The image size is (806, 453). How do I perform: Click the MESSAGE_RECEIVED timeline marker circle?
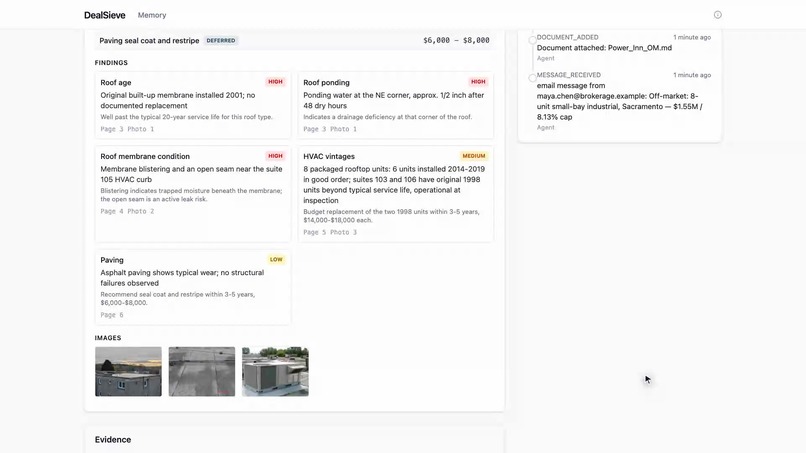click(533, 78)
